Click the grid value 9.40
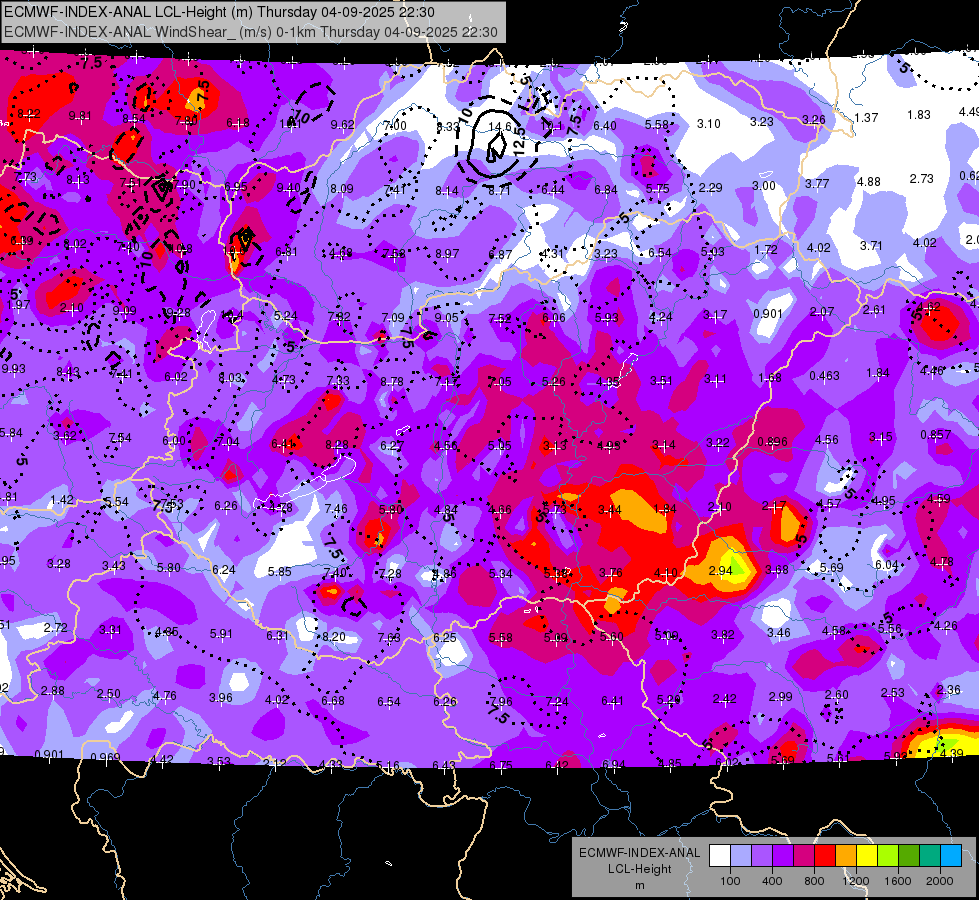Screen dimensions: 979x900 tap(288, 187)
